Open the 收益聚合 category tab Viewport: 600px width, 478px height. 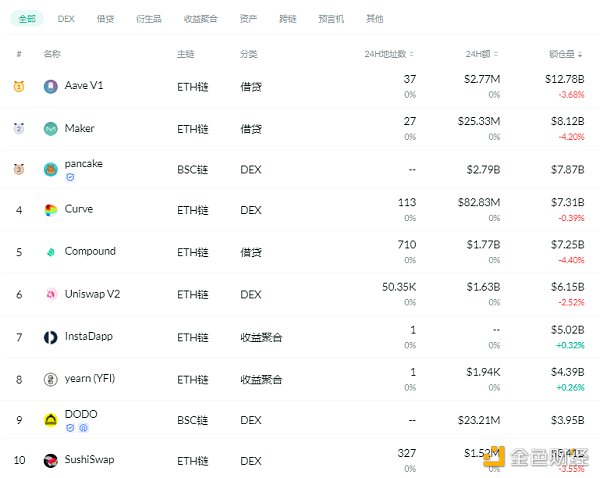click(x=201, y=18)
